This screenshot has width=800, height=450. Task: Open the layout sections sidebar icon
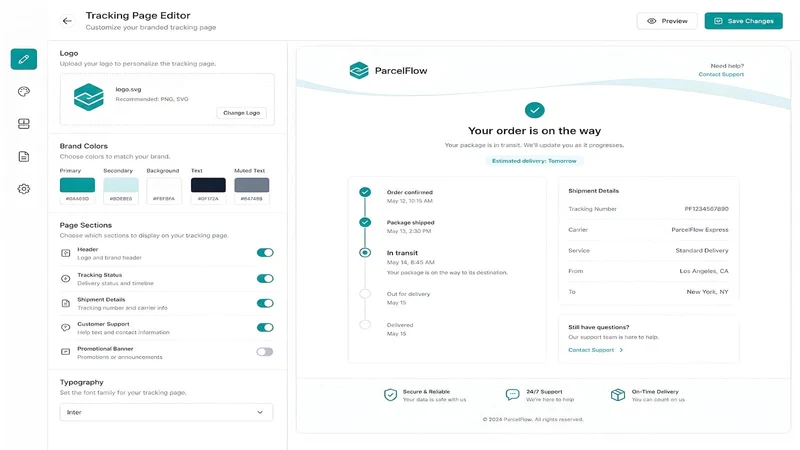pos(23,124)
